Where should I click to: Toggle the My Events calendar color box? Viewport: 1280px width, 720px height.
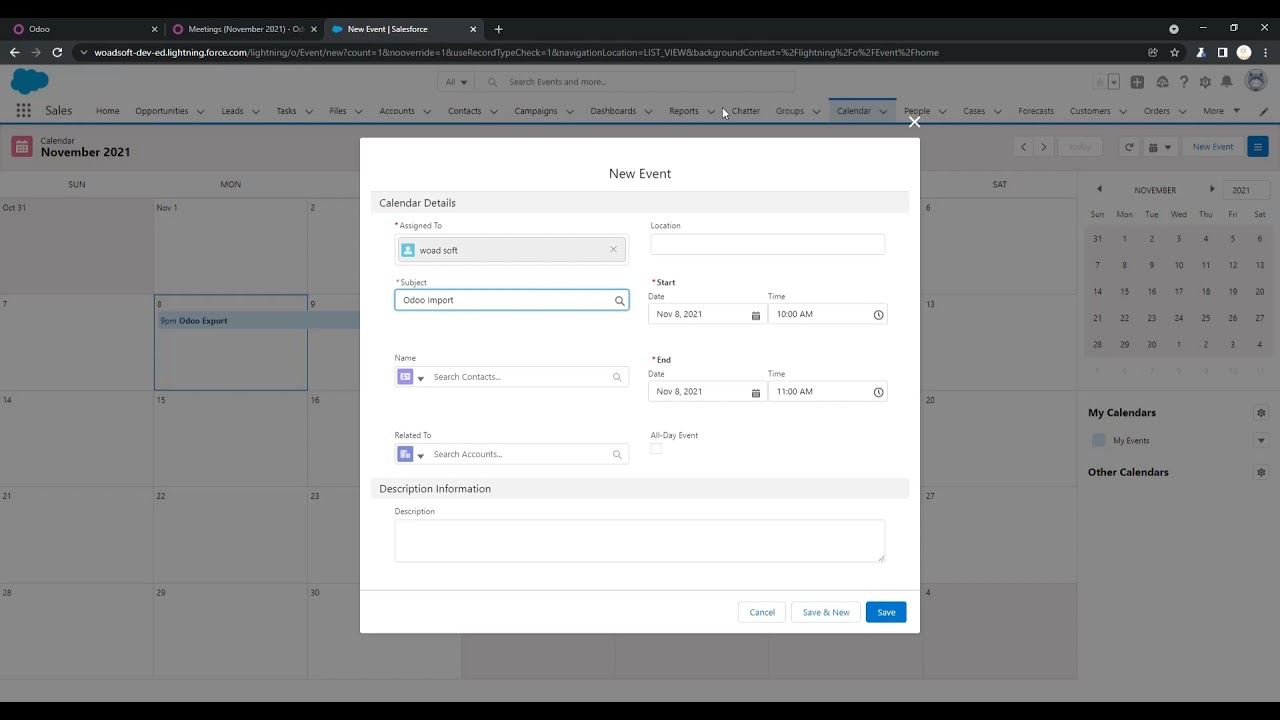[1099, 440]
